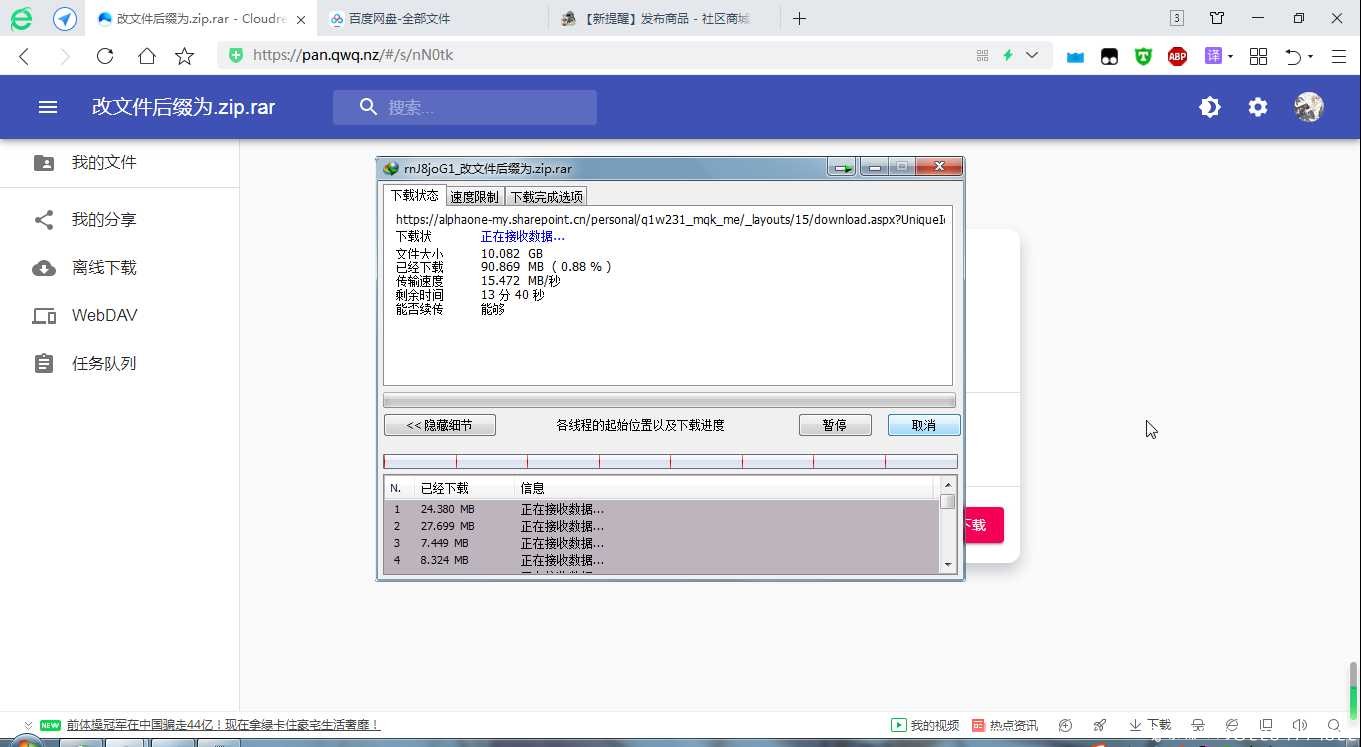The height and width of the screenshot is (747, 1361).
Task: Sort by the 信息 column header
Action: click(725, 488)
